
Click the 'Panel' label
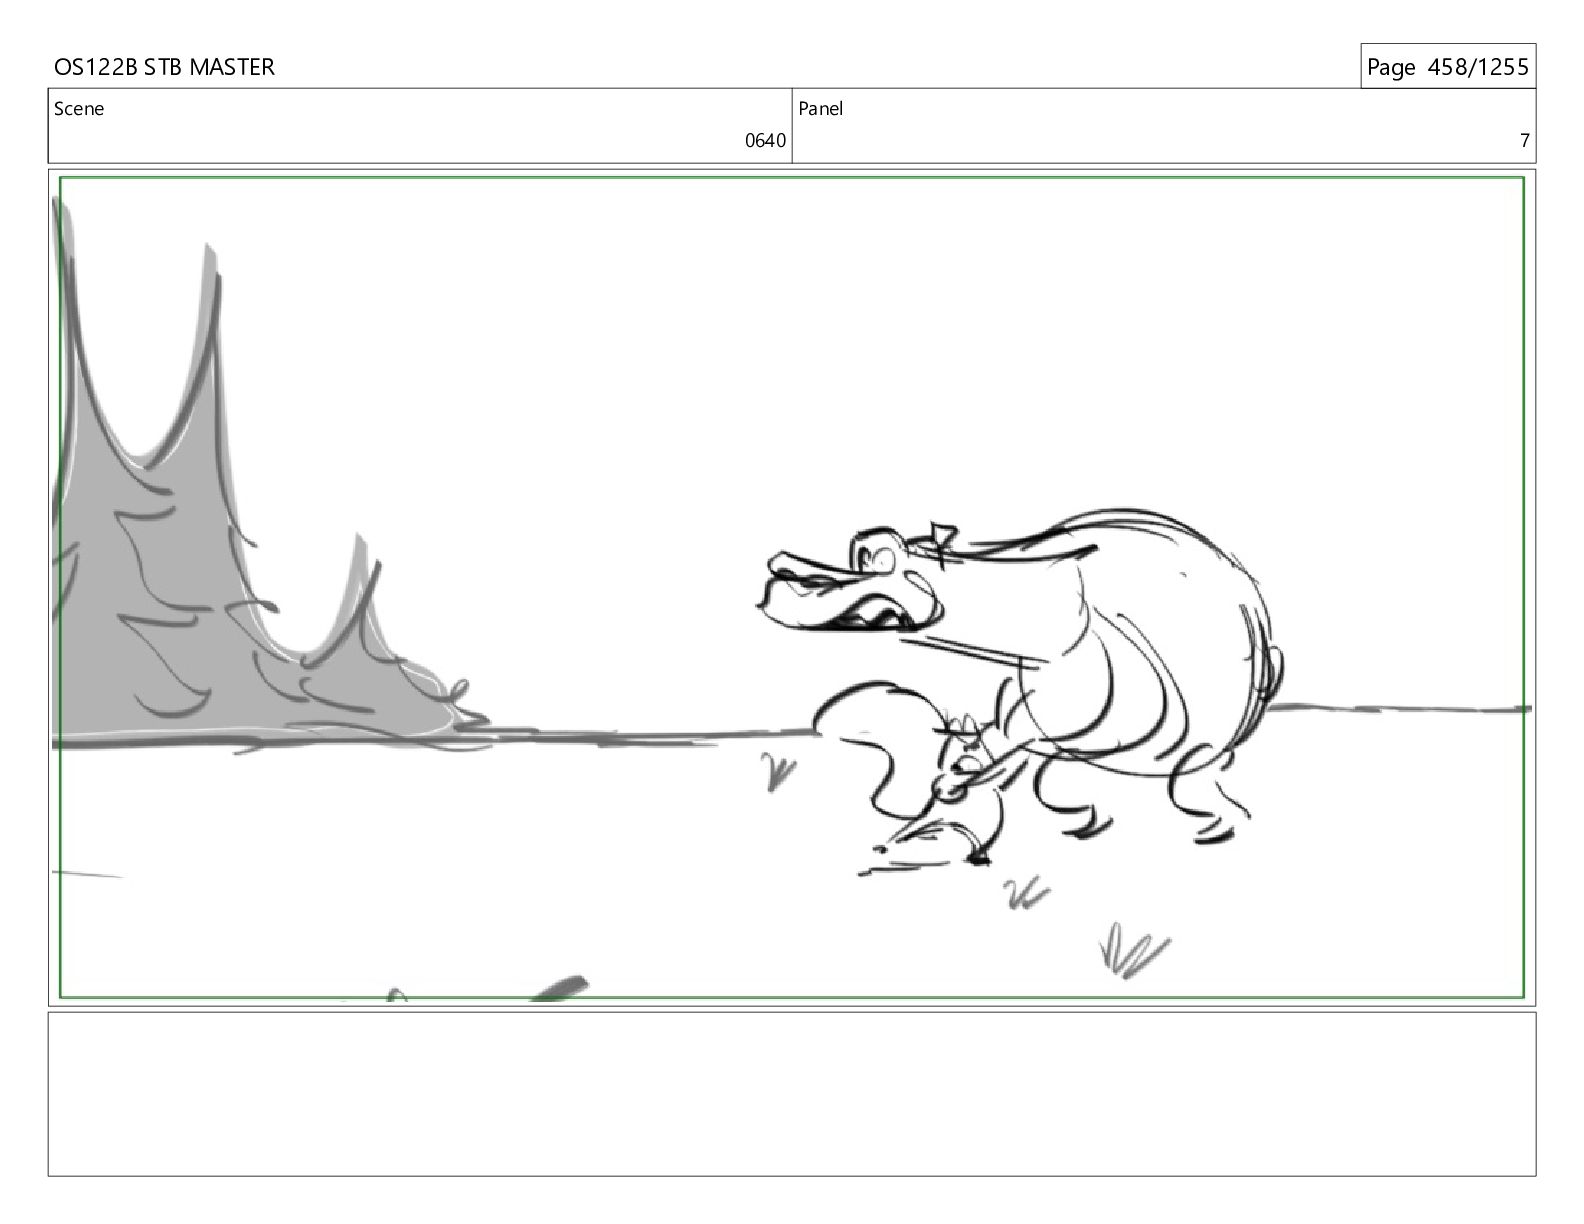tap(821, 109)
